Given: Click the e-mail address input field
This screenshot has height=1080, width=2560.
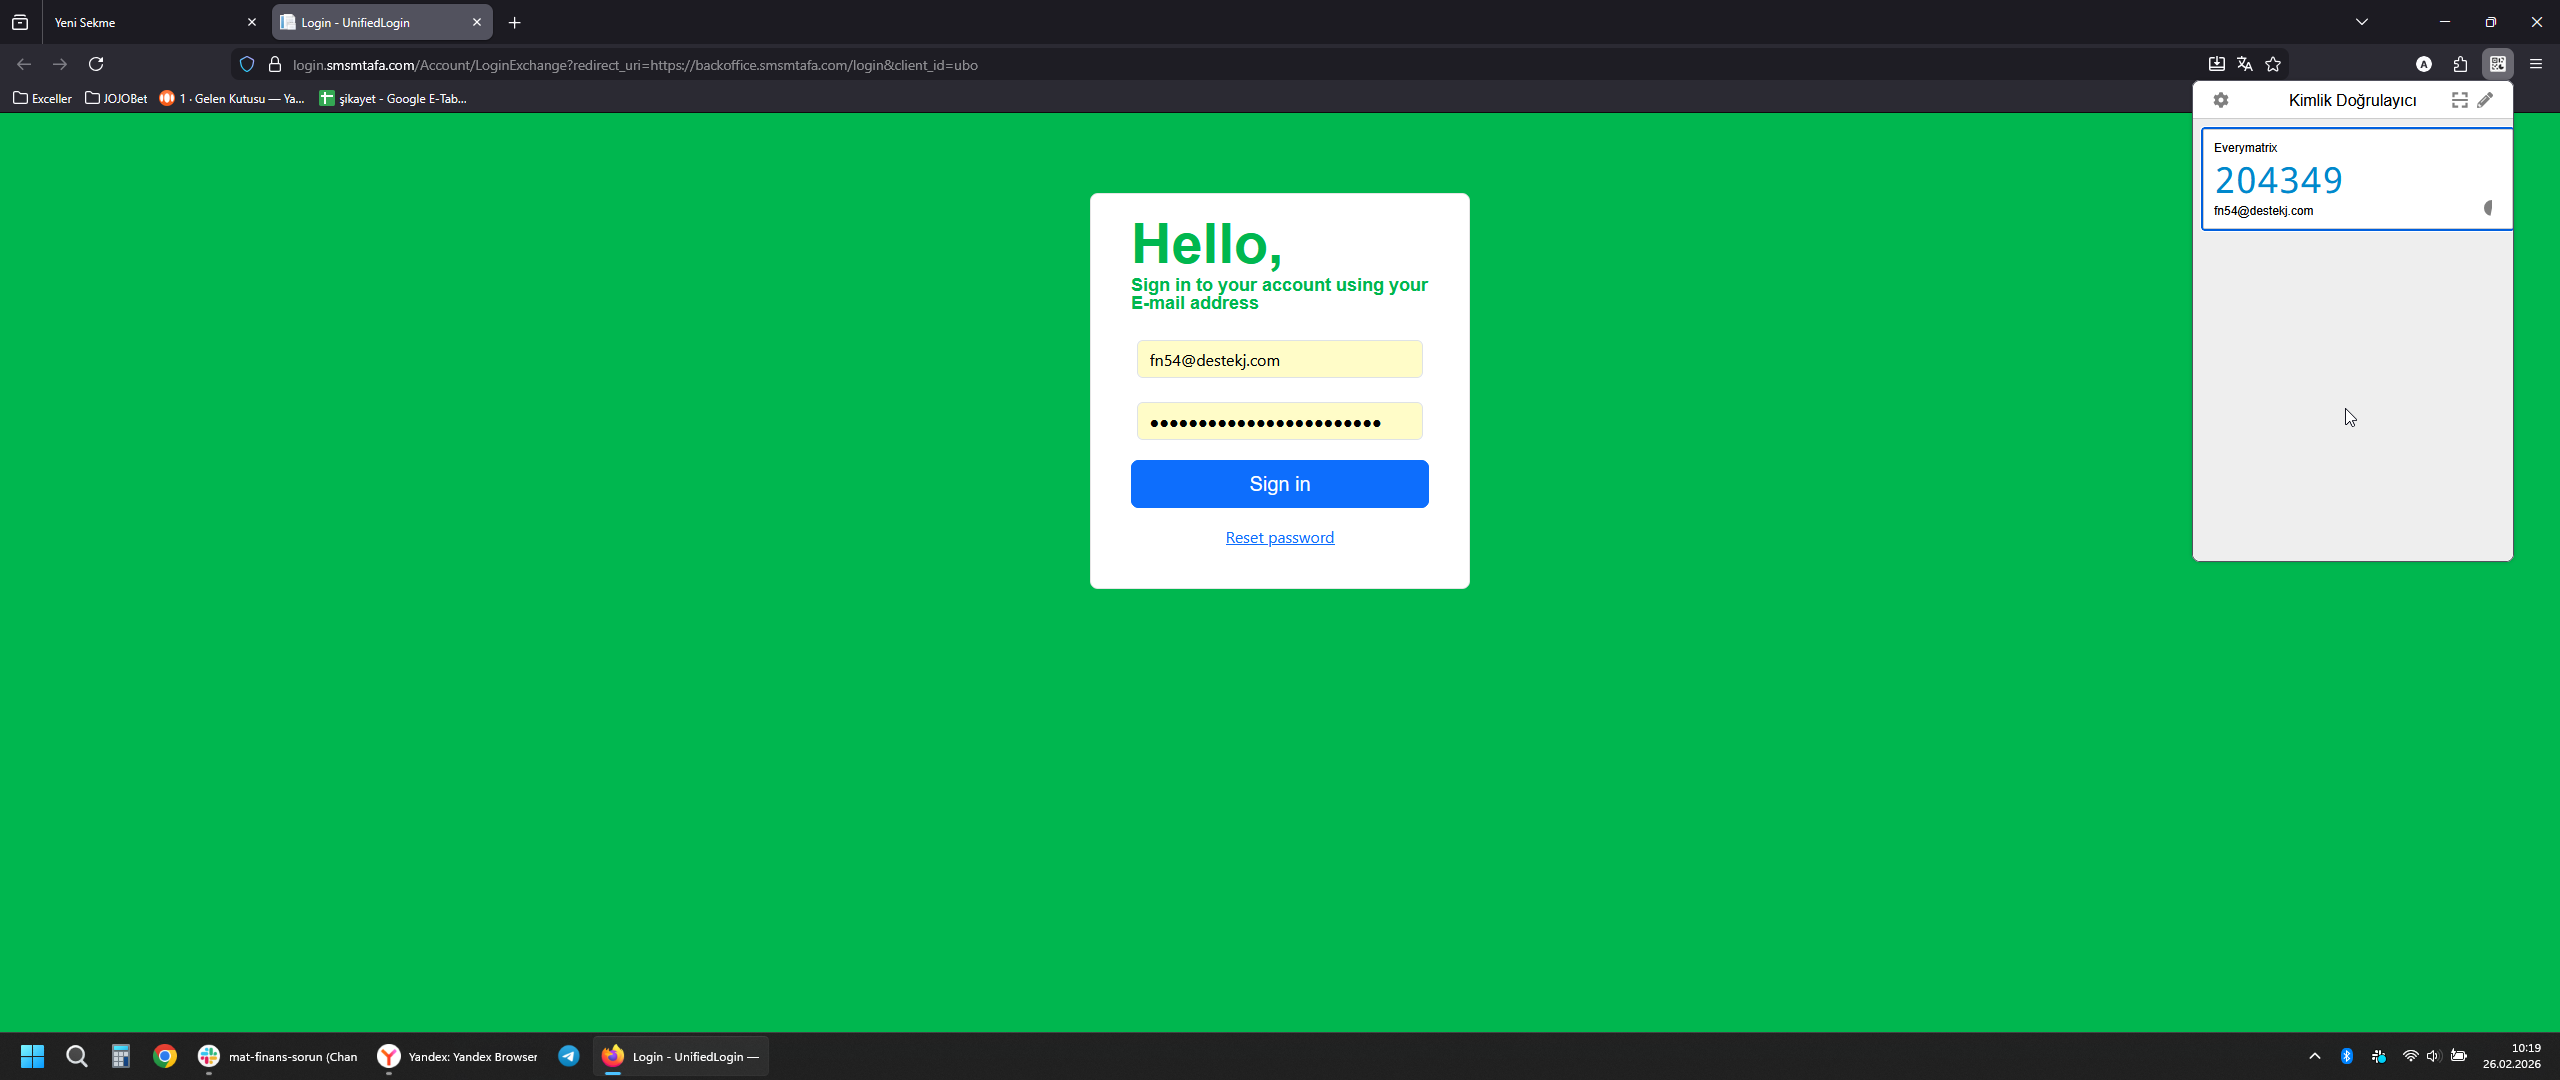Looking at the screenshot, I should (x=1279, y=360).
